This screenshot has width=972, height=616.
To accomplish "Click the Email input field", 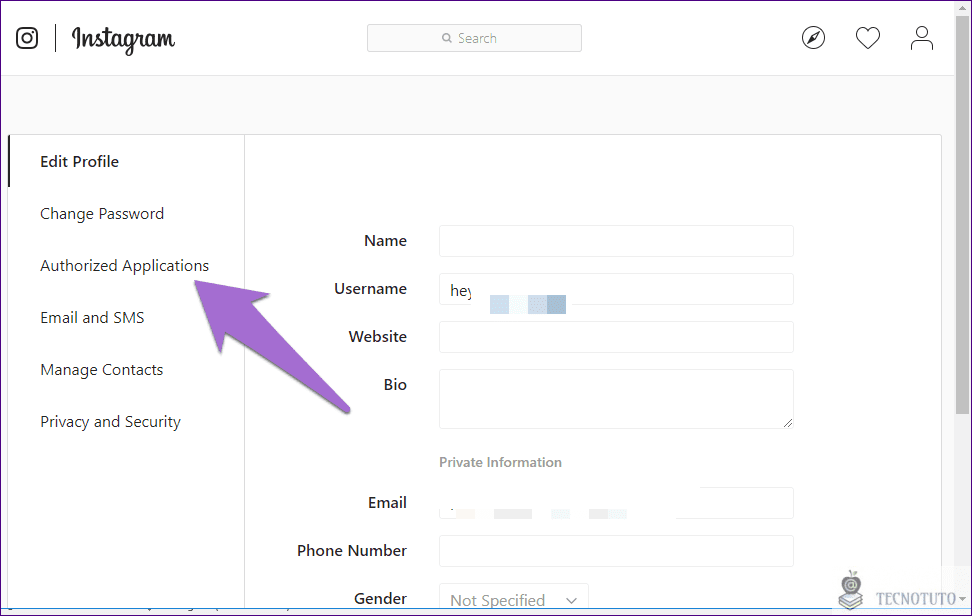I will coord(616,503).
